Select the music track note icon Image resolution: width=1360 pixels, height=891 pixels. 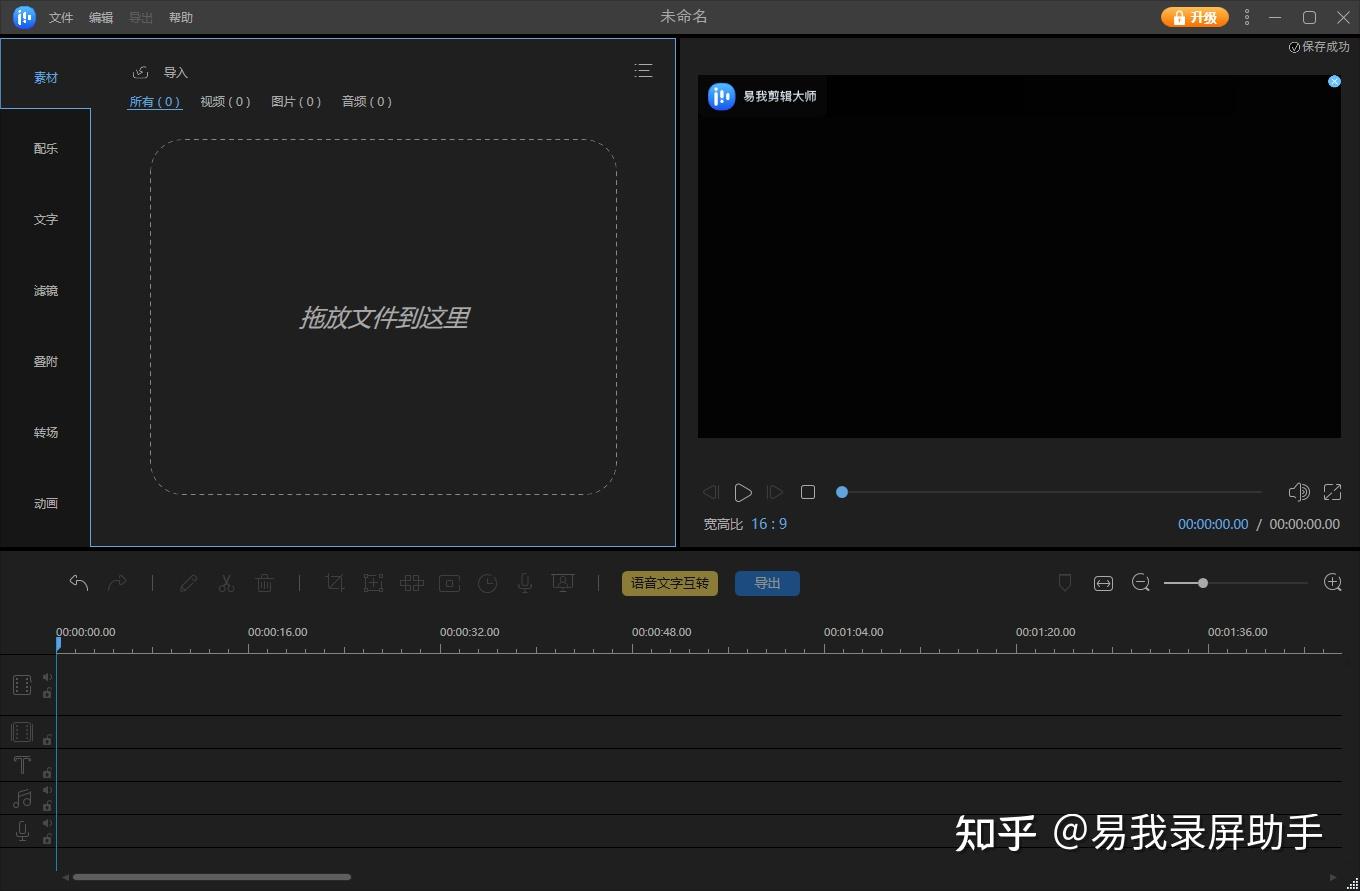[x=22, y=798]
